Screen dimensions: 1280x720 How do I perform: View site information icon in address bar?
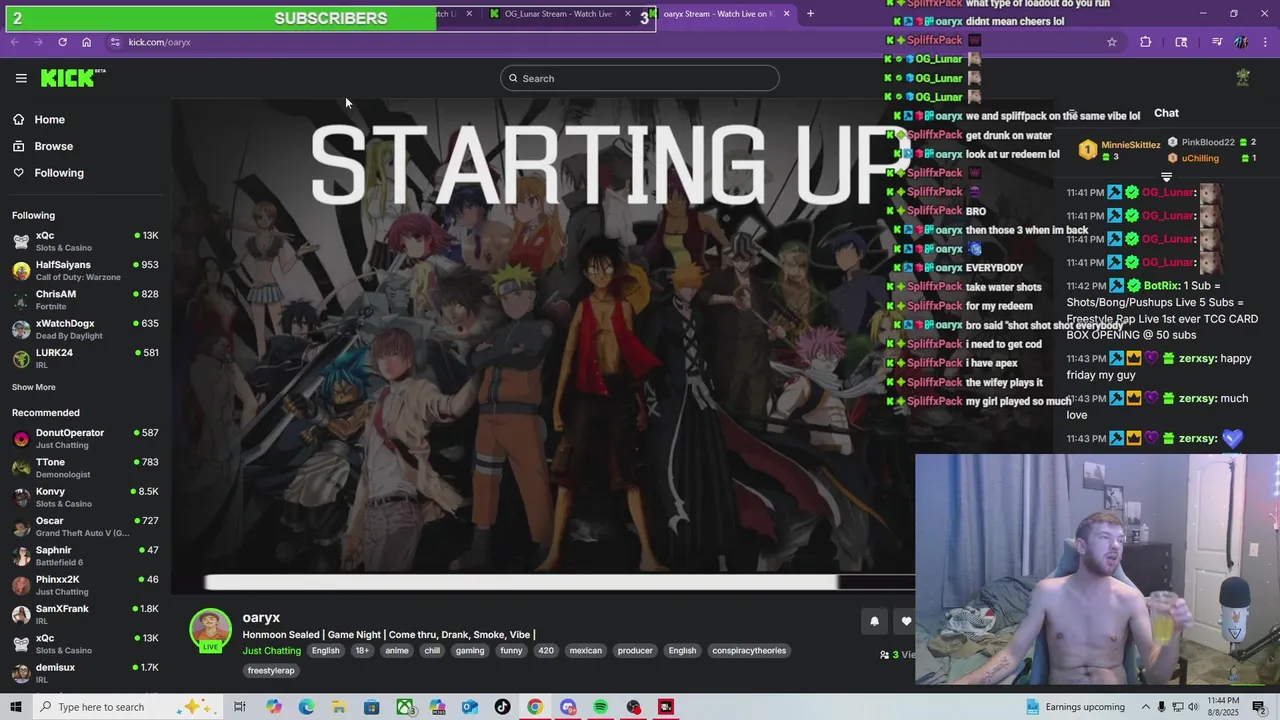click(115, 42)
